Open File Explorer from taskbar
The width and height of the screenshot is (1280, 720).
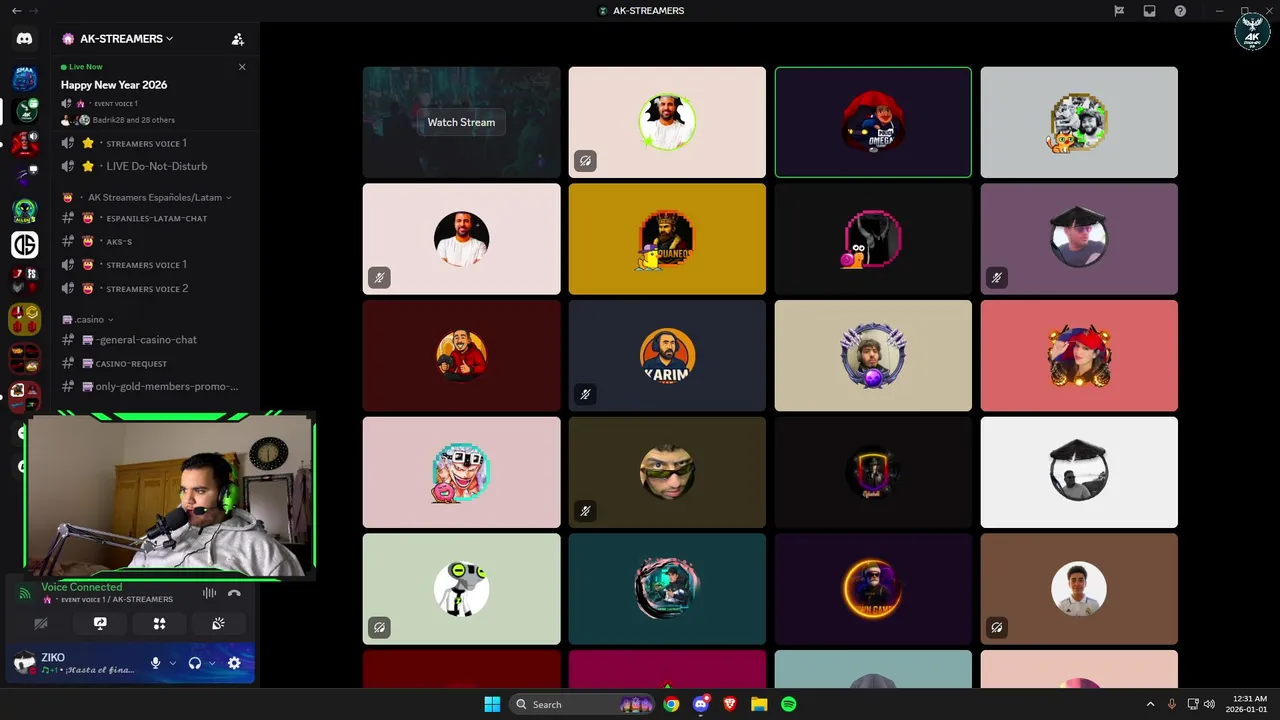pos(759,704)
